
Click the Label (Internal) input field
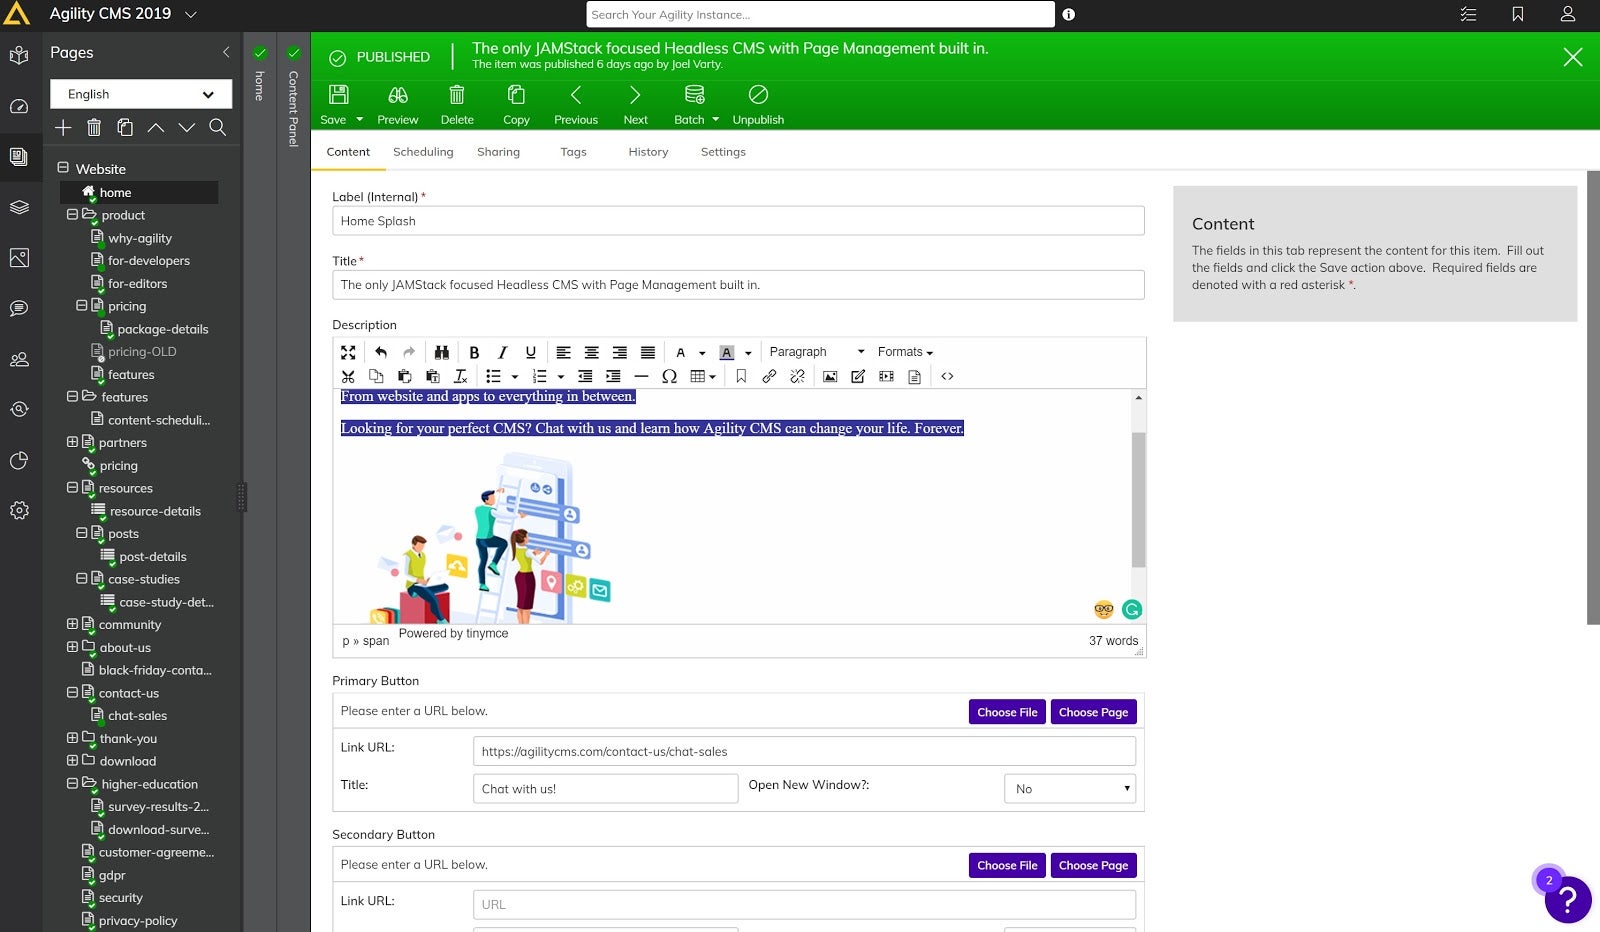click(x=738, y=221)
